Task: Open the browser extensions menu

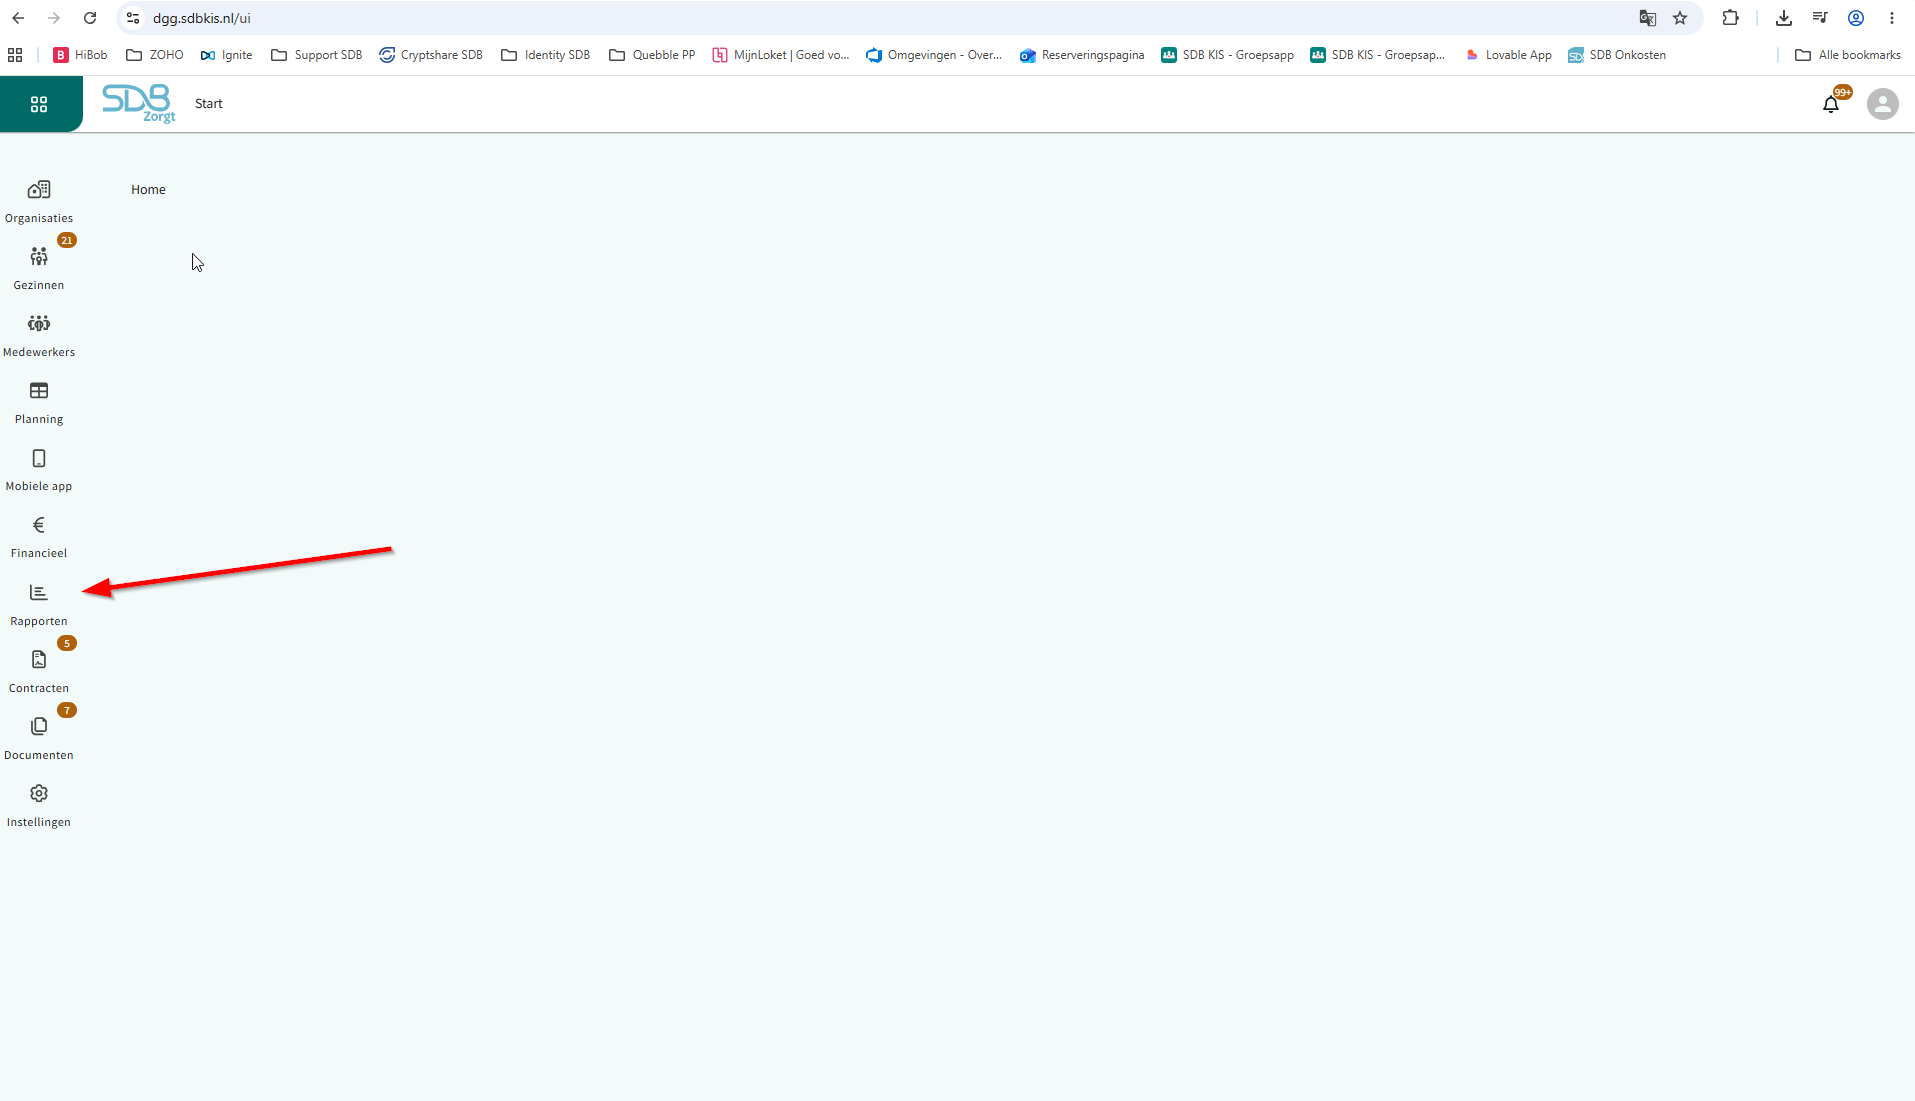Action: [x=1731, y=18]
